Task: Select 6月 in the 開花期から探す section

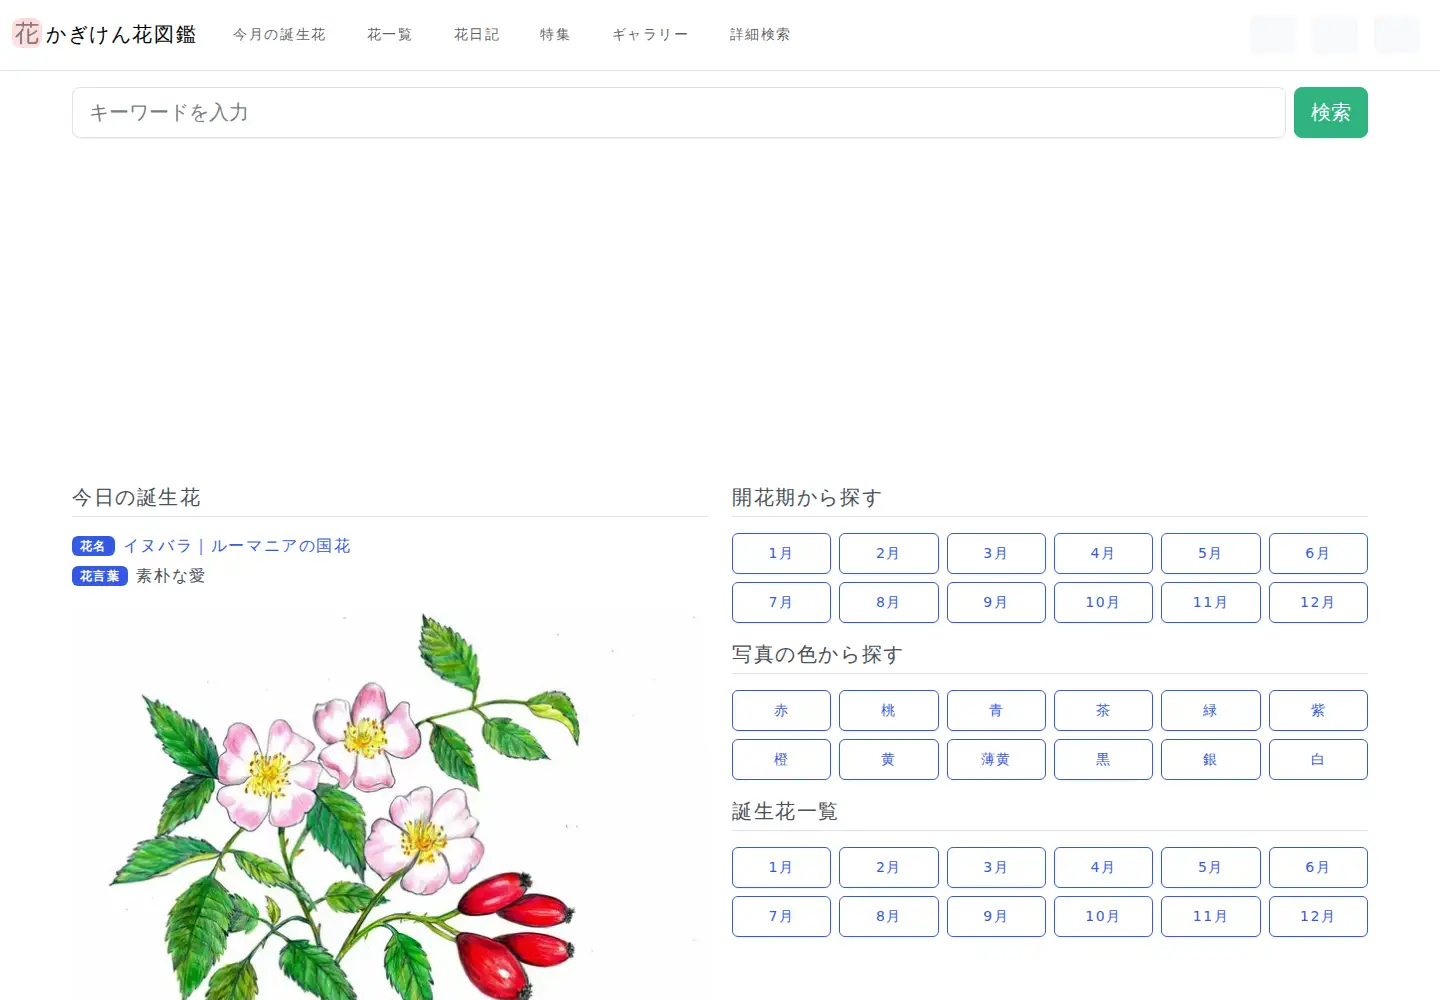Action: 1318,553
